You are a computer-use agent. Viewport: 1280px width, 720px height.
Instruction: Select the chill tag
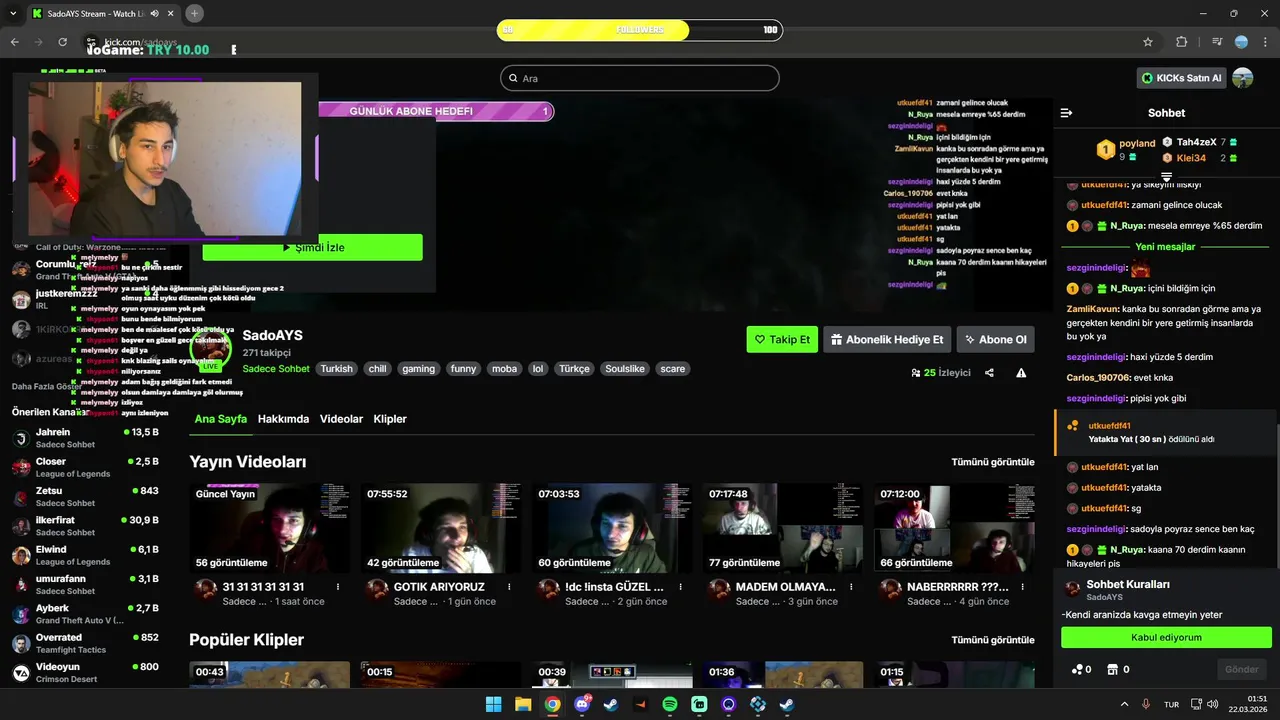(377, 368)
